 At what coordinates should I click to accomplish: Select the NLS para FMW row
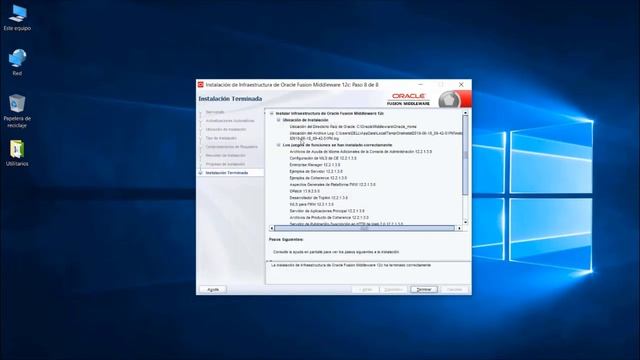311,204
